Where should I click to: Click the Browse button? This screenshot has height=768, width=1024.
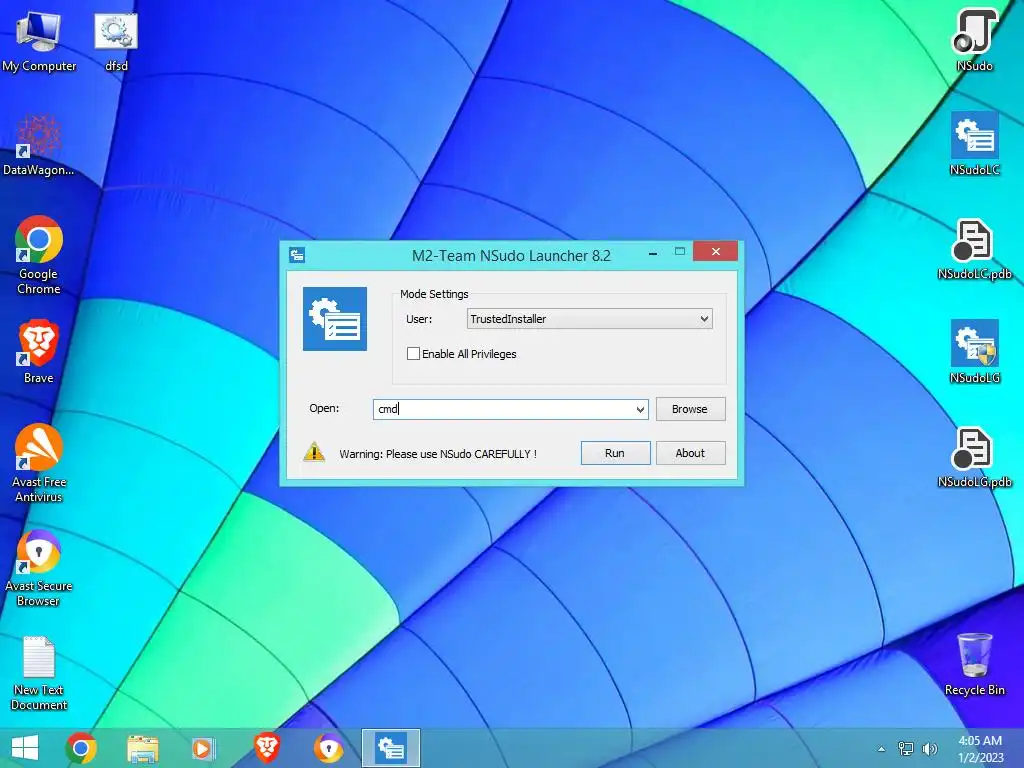pyautogui.click(x=690, y=409)
